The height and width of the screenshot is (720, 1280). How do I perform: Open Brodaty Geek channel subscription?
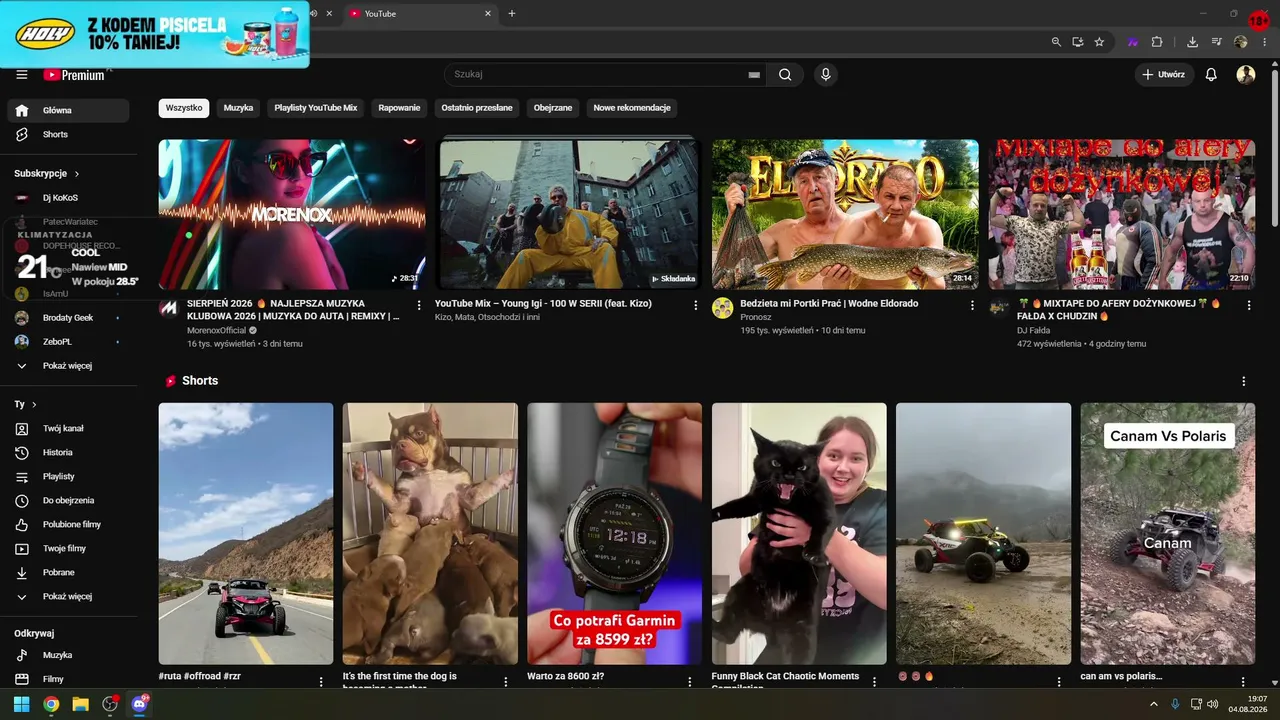pyautogui.click(x=68, y=318)
